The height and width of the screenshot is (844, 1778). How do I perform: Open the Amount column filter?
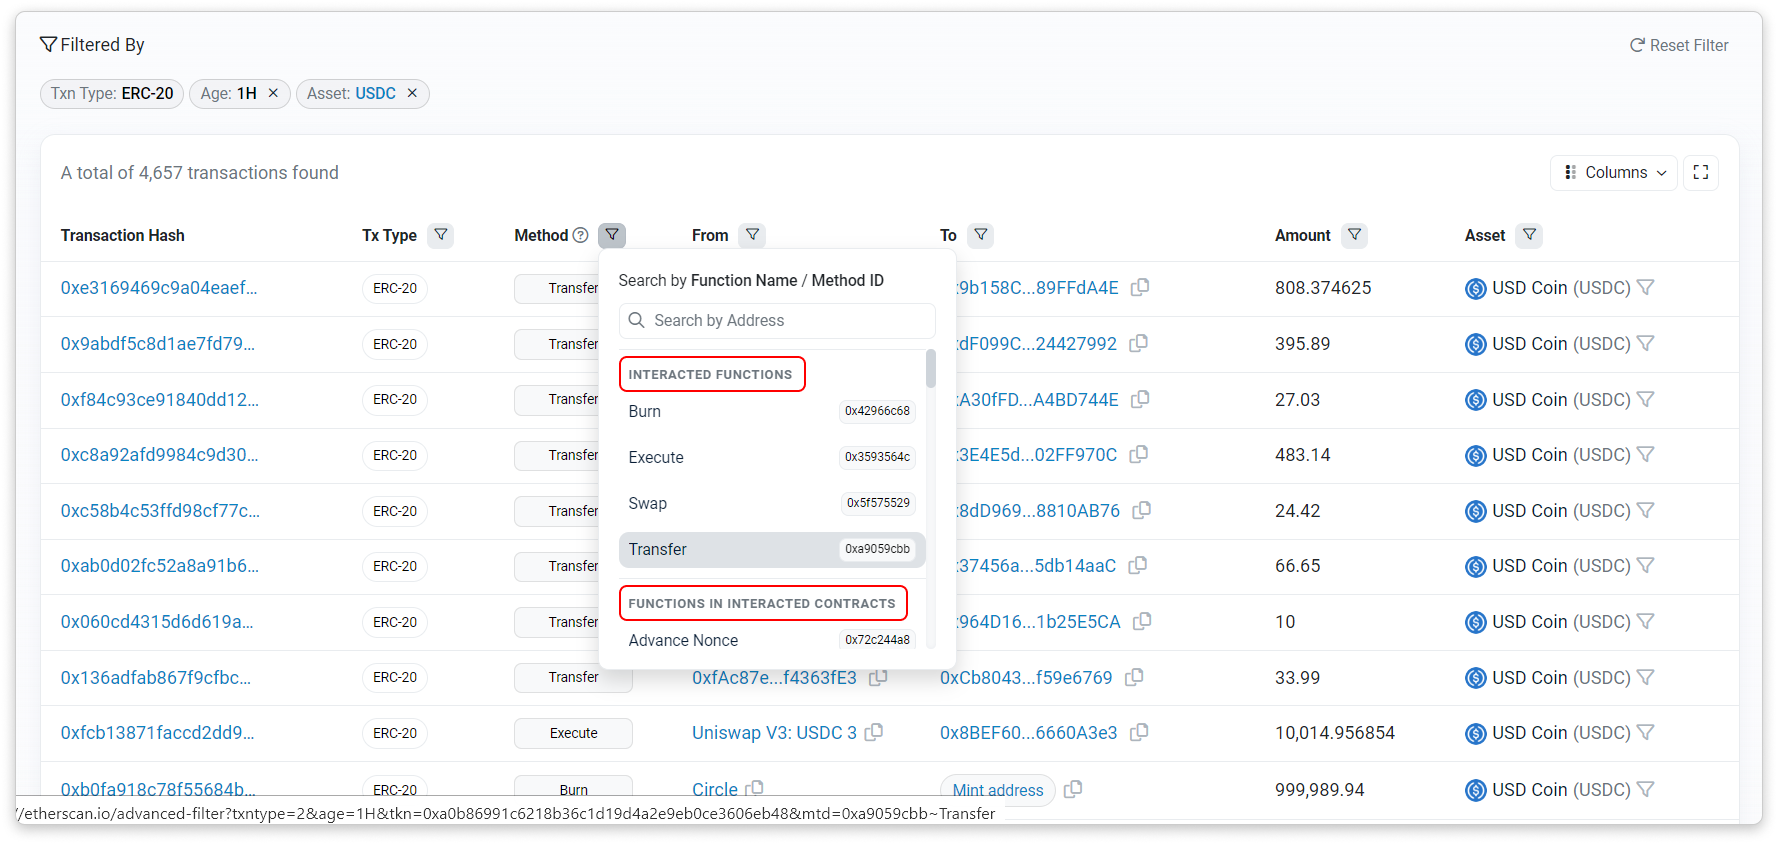coord(1354,235)
